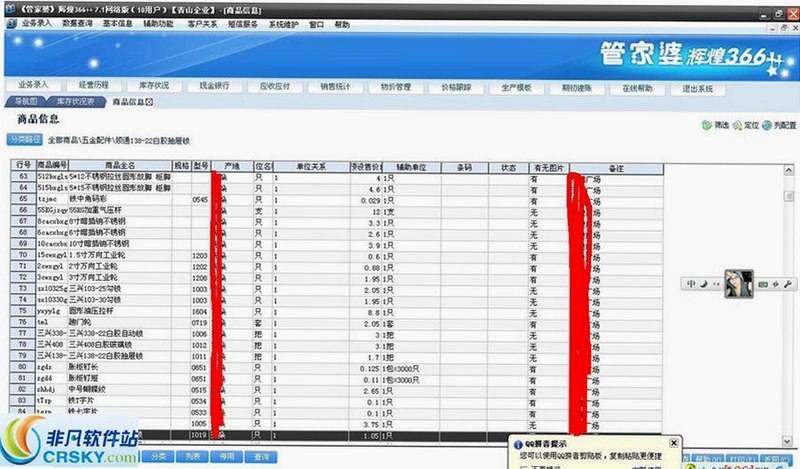Click the 查询 button at the bottom
The height and width of the screenshot is (469, 800).
(x=261, y=456)
